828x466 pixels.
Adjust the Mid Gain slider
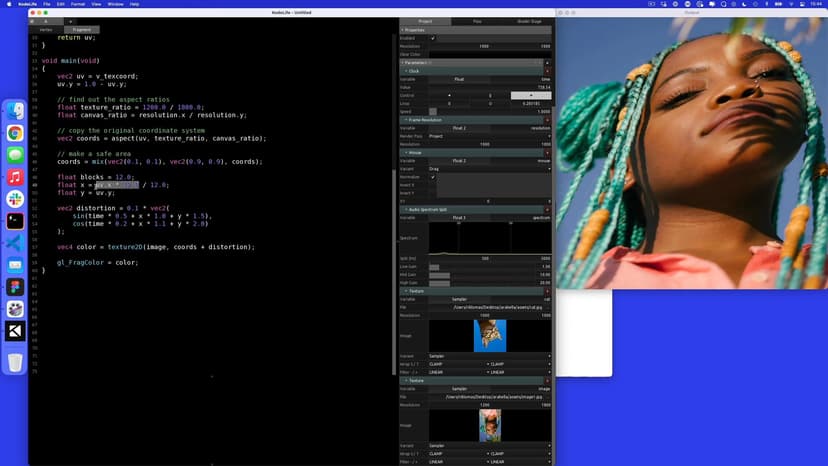pyautogui.click(x=439, y=275)
